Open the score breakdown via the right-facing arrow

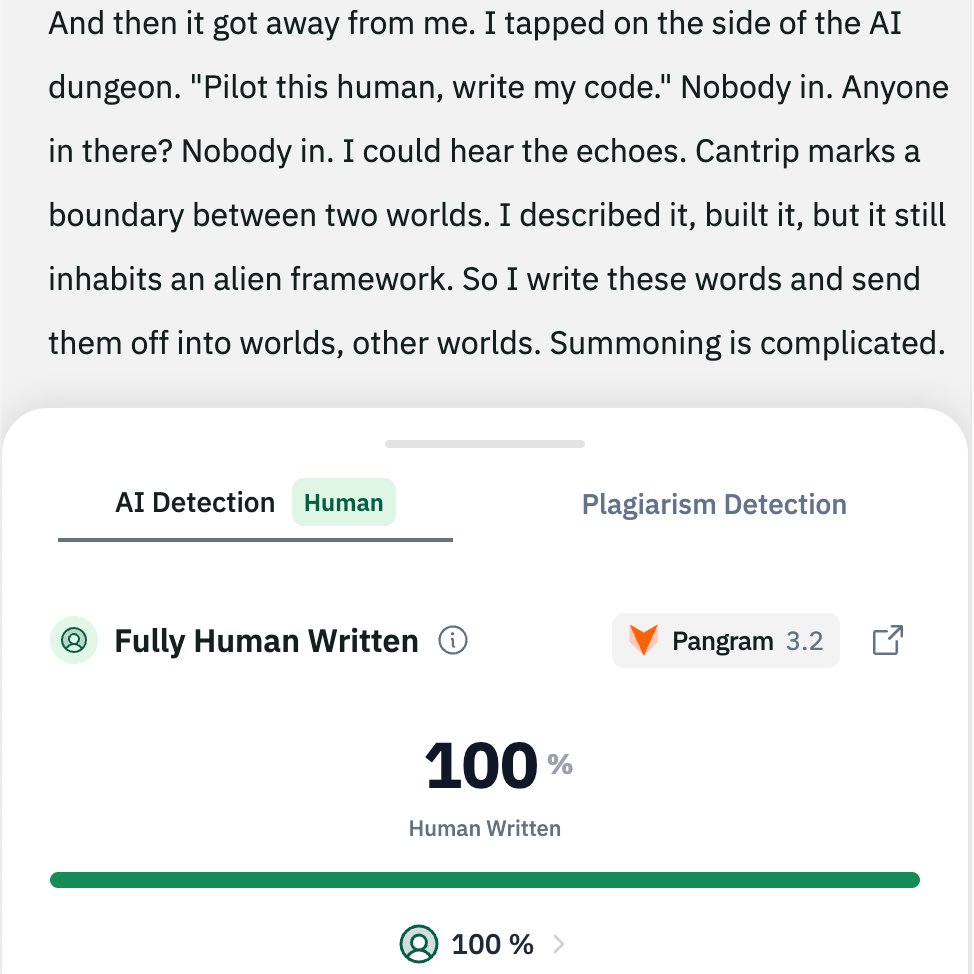[560, 944]
